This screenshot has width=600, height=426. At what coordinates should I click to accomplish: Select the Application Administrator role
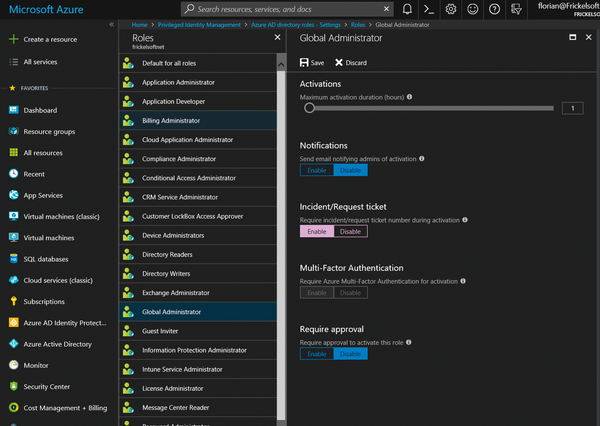[x=198, y=82]
